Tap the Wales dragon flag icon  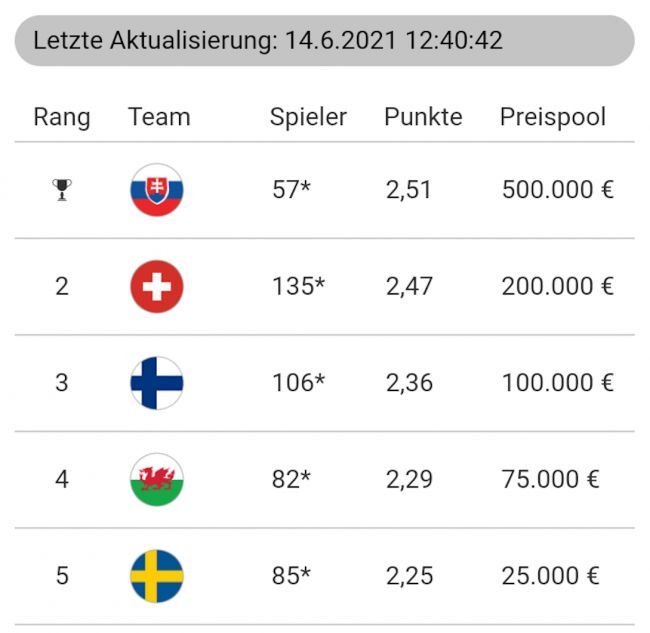point(157,479)
